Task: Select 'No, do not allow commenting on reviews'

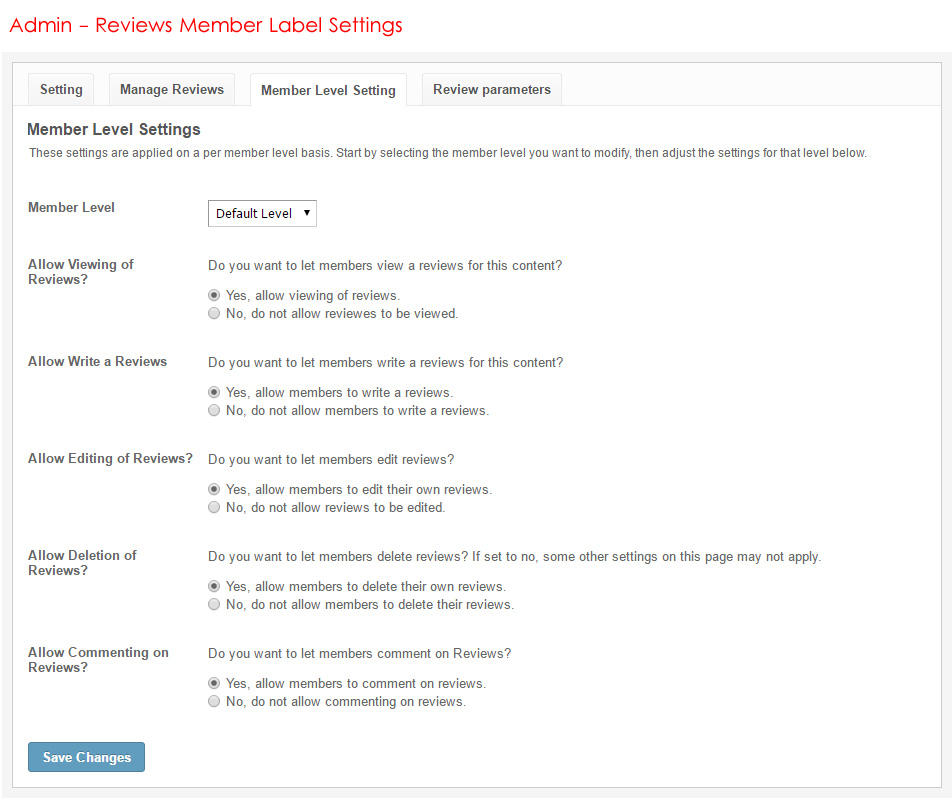Action: tap(214, 702)
